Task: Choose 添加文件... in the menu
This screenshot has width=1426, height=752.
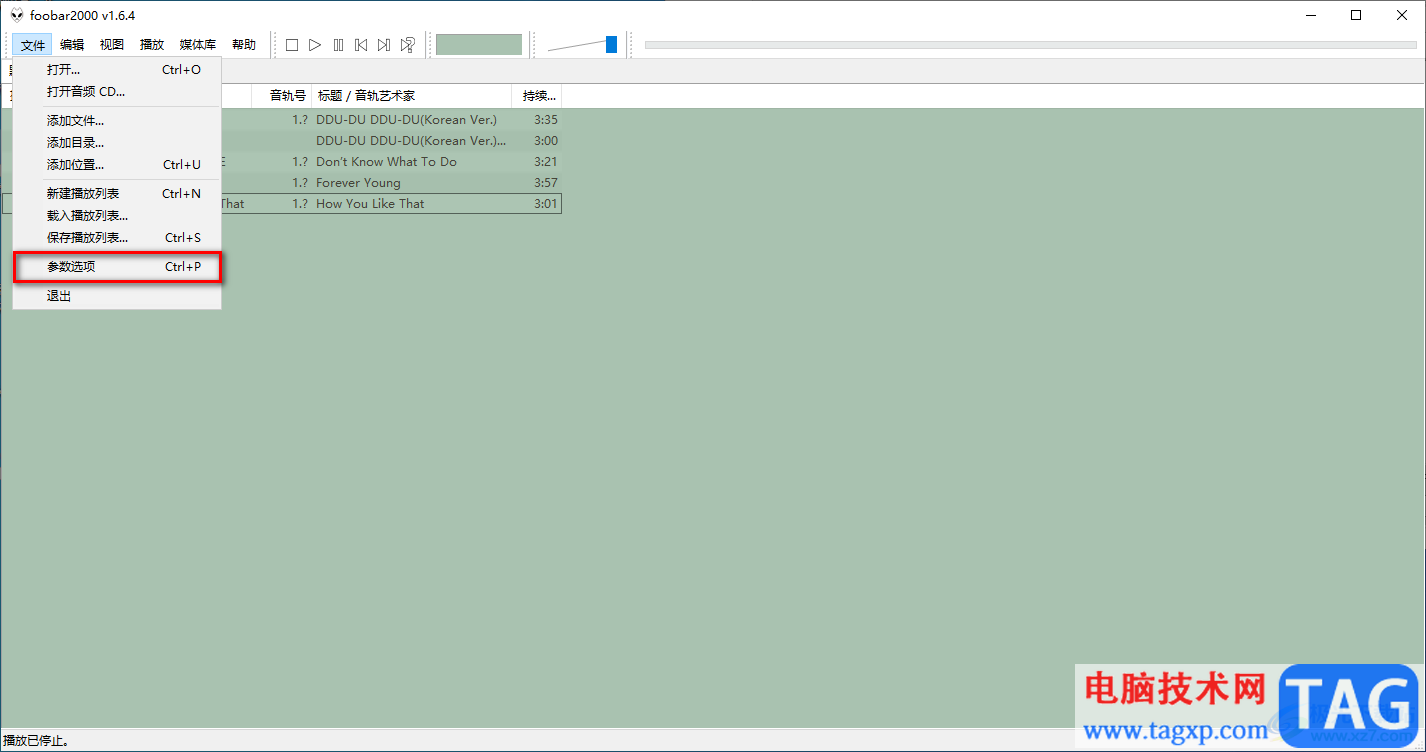Action: click(117, 121)
